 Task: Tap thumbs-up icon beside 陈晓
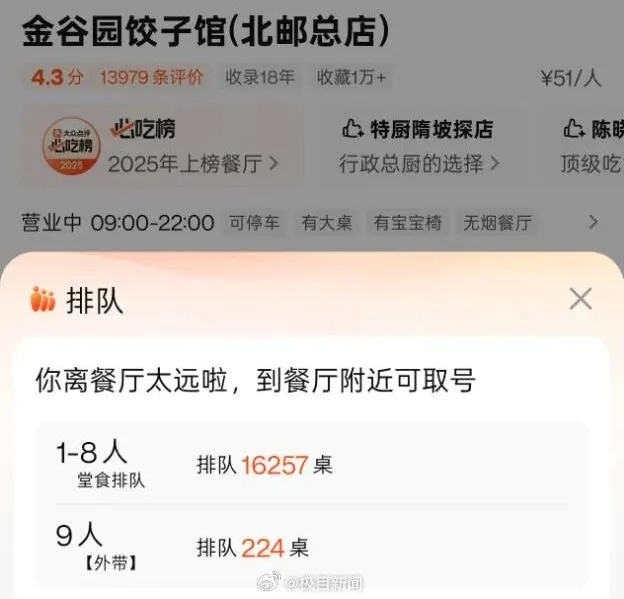(574, 129)
